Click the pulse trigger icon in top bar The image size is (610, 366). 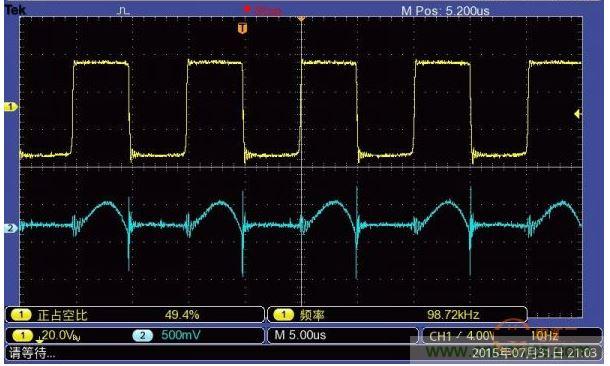[123, 11]
